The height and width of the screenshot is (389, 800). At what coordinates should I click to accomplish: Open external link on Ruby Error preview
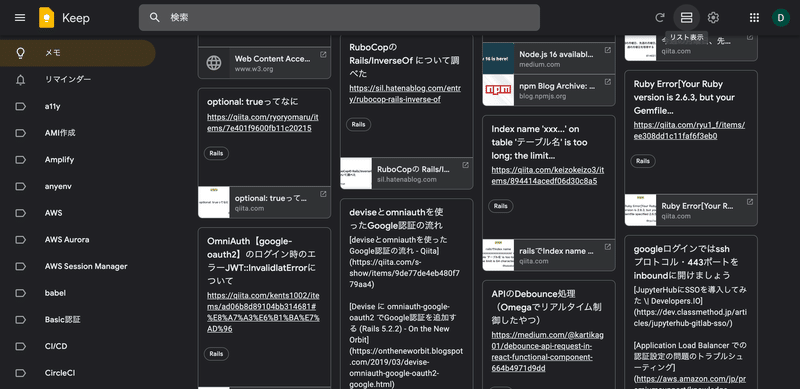pos(749,202)
